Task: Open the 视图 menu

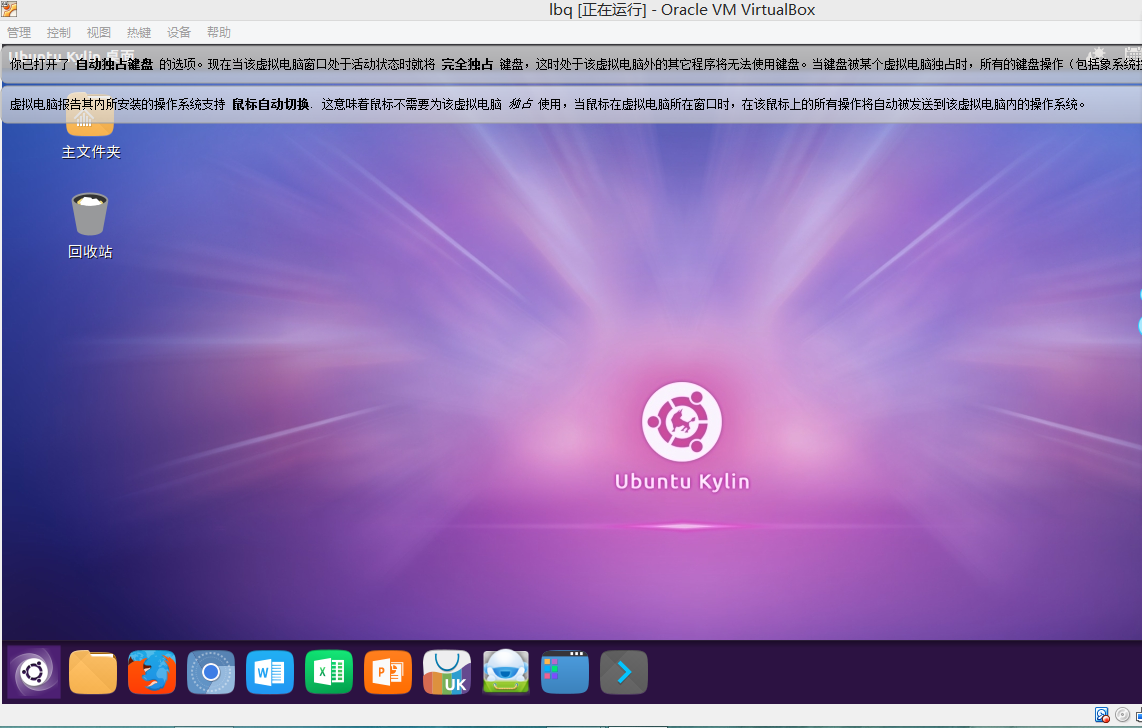Action: click(99, 32)
